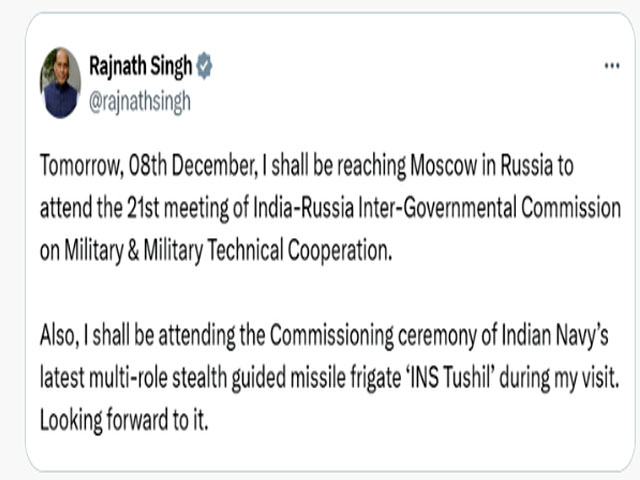Click '08th December' in the tweet text

pos(193,166)
